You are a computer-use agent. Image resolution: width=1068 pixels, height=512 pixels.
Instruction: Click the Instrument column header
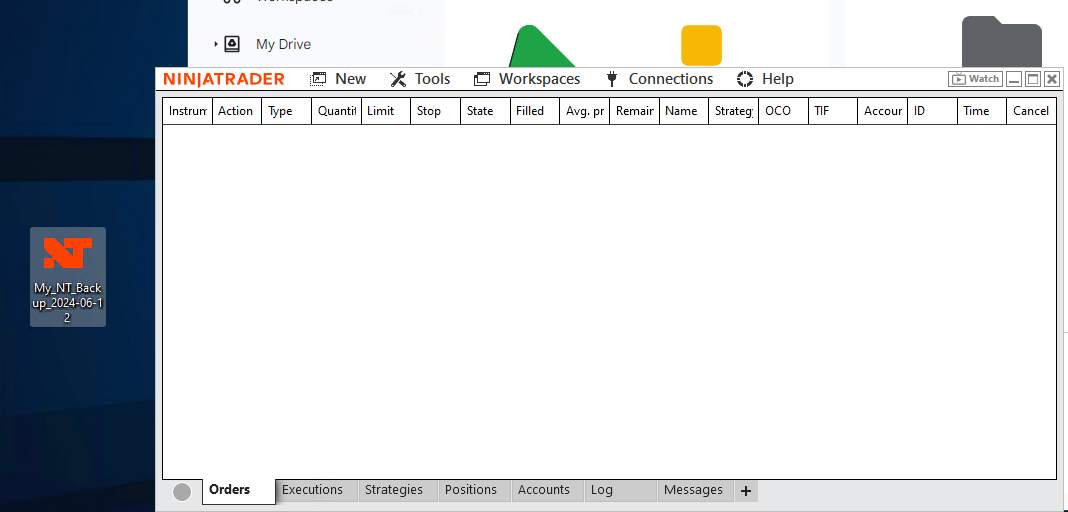pos(188,111)
